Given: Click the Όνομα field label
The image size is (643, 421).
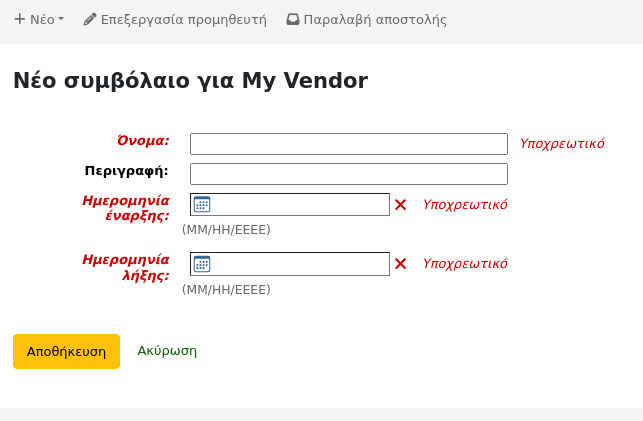Looking at the screenshot, I should [143, 141].
